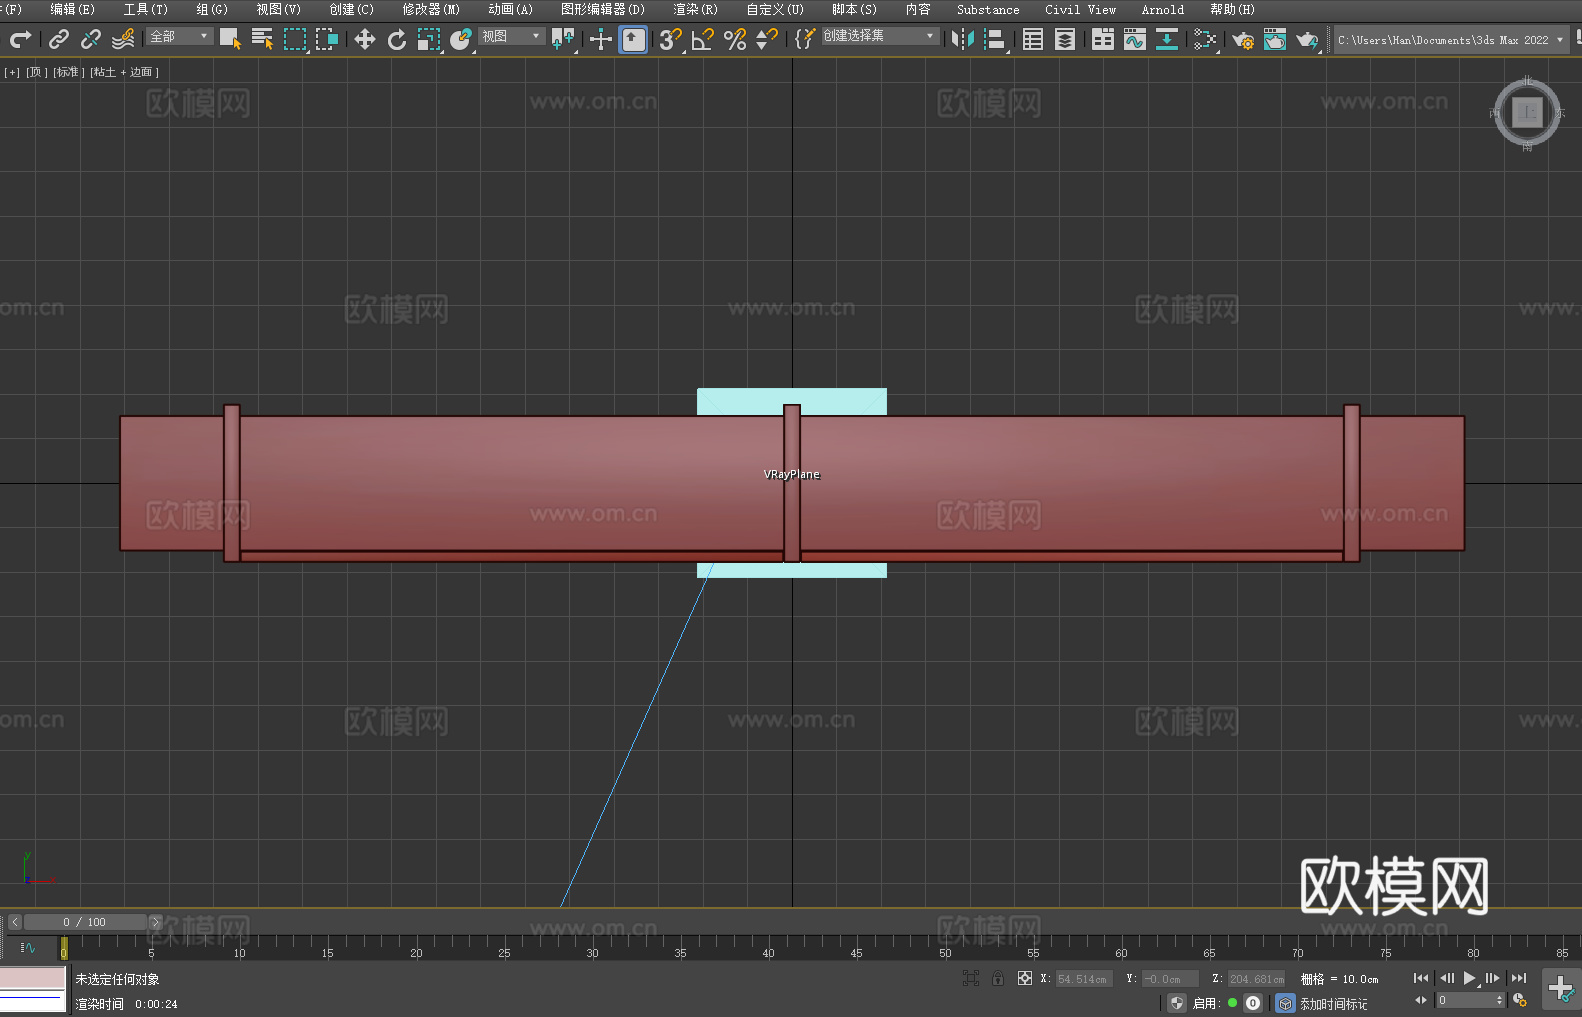
Task: Choose Rectangular Selection Region tool
Action: tap(295, 39)
